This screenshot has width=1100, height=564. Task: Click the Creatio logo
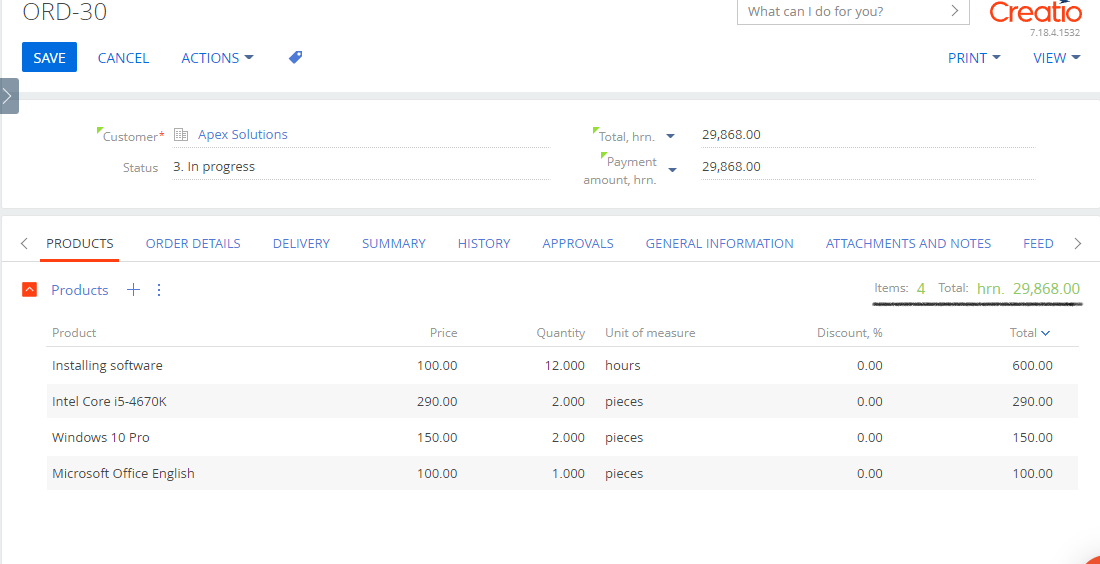click(1035, 13)
